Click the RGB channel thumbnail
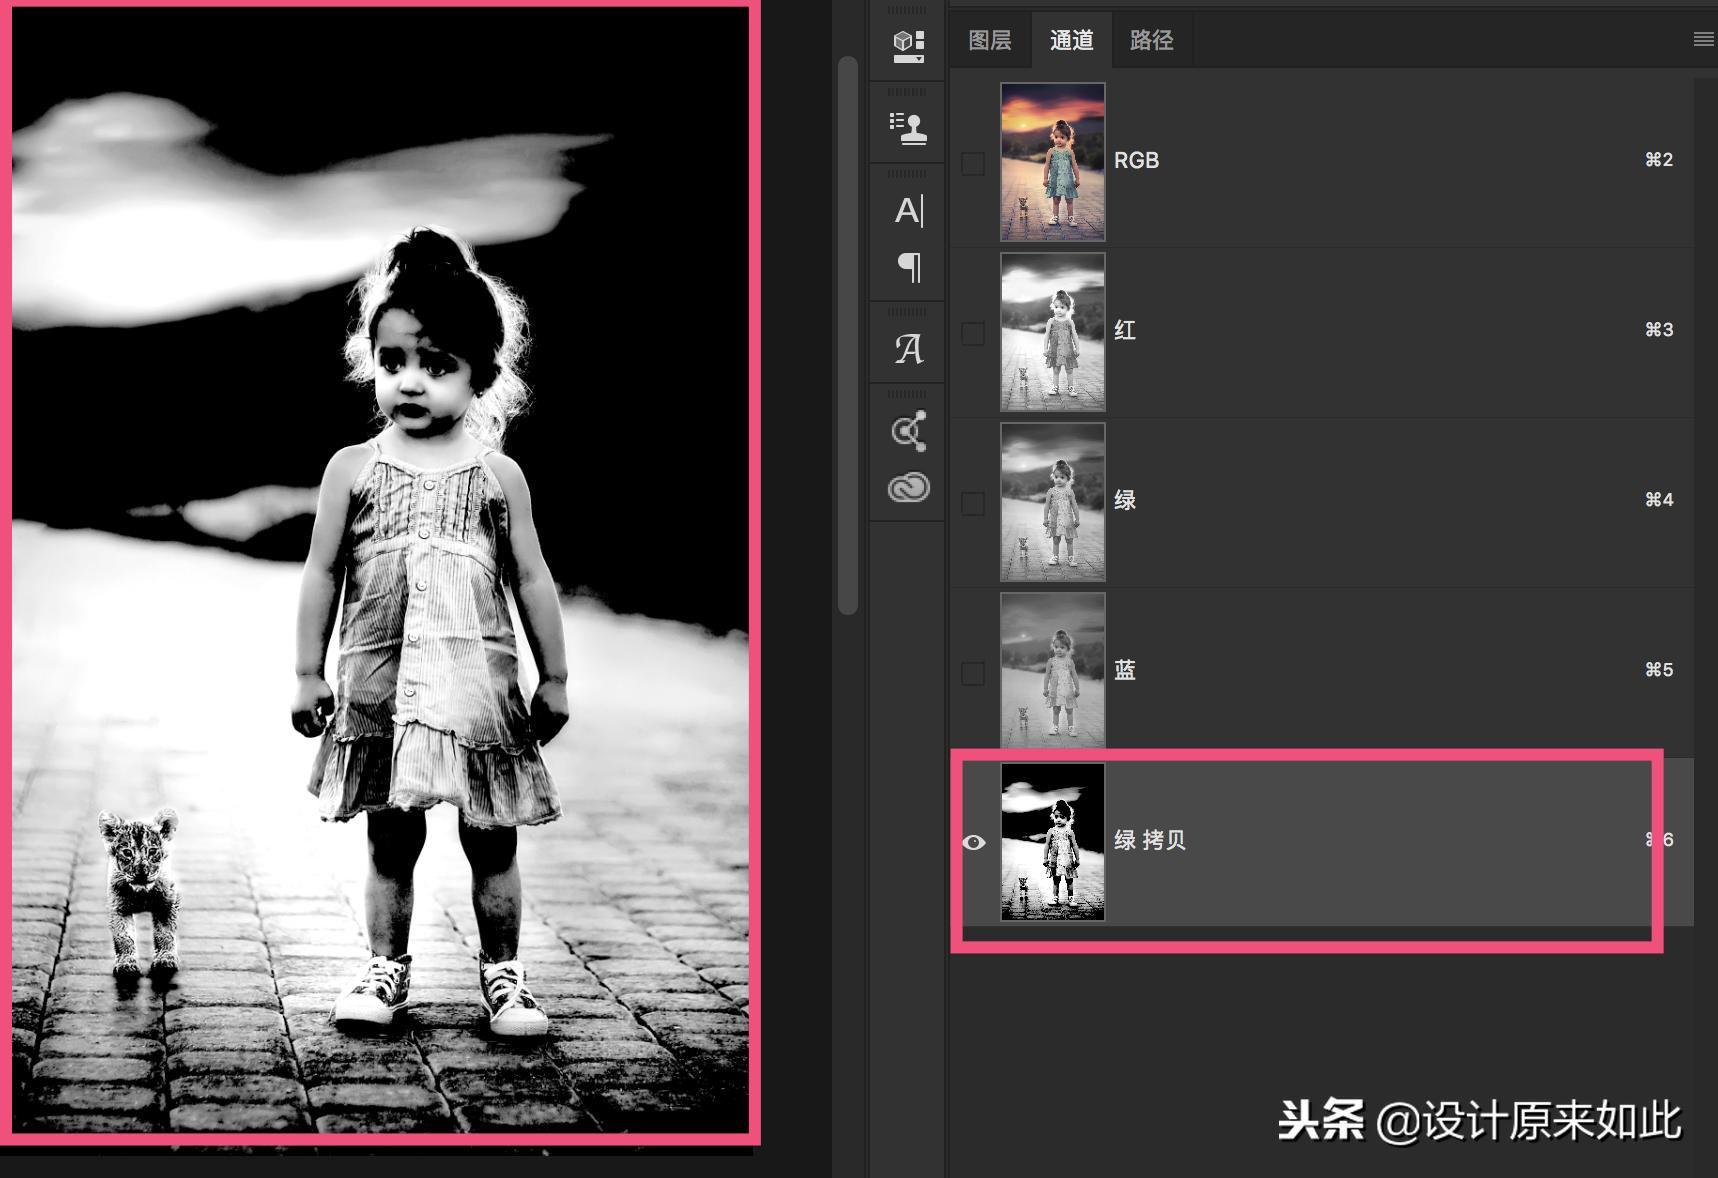 coord(1052,161)
